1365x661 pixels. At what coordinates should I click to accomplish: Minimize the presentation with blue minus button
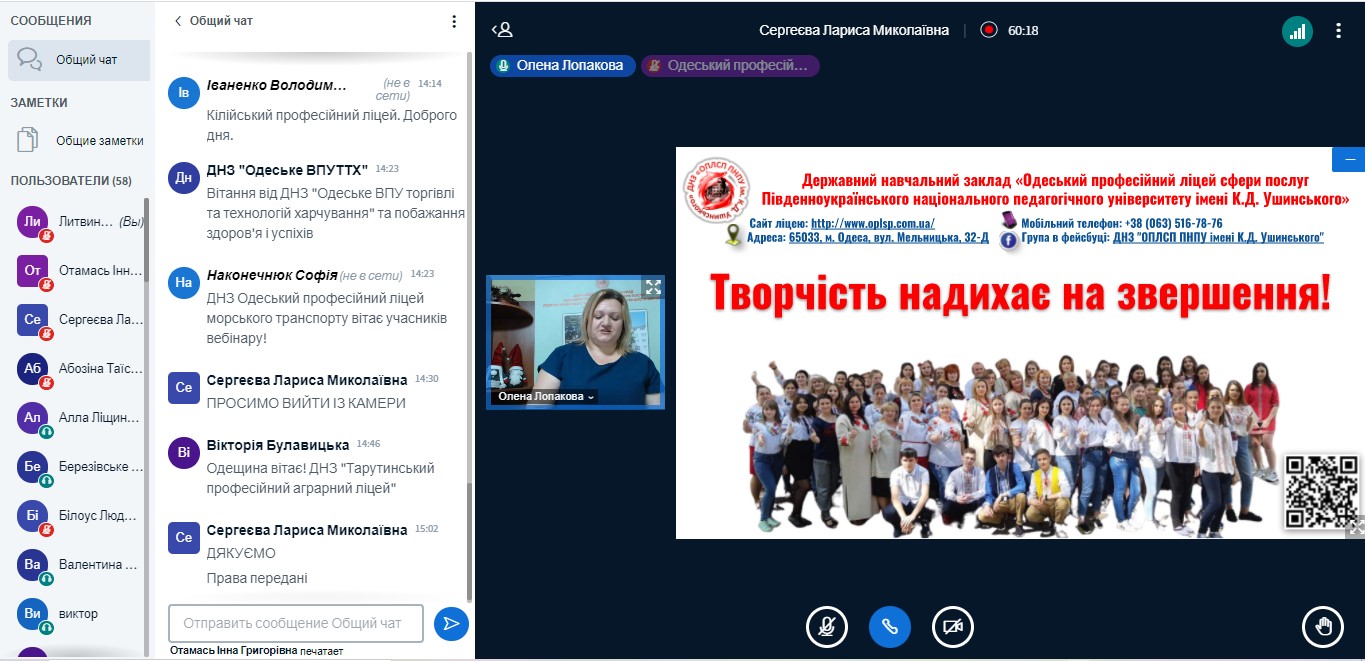(1348, 160)
